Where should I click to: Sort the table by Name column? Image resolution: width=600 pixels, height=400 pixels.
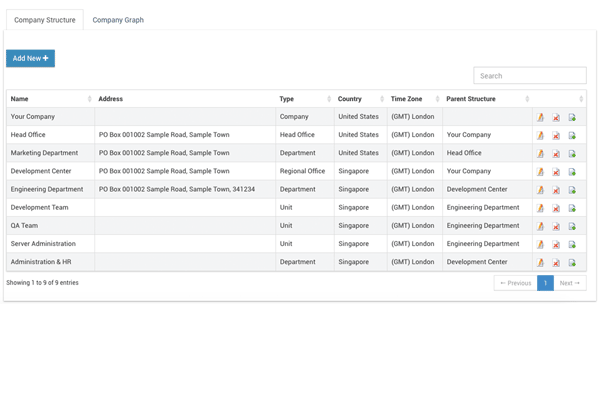[50, 99]
